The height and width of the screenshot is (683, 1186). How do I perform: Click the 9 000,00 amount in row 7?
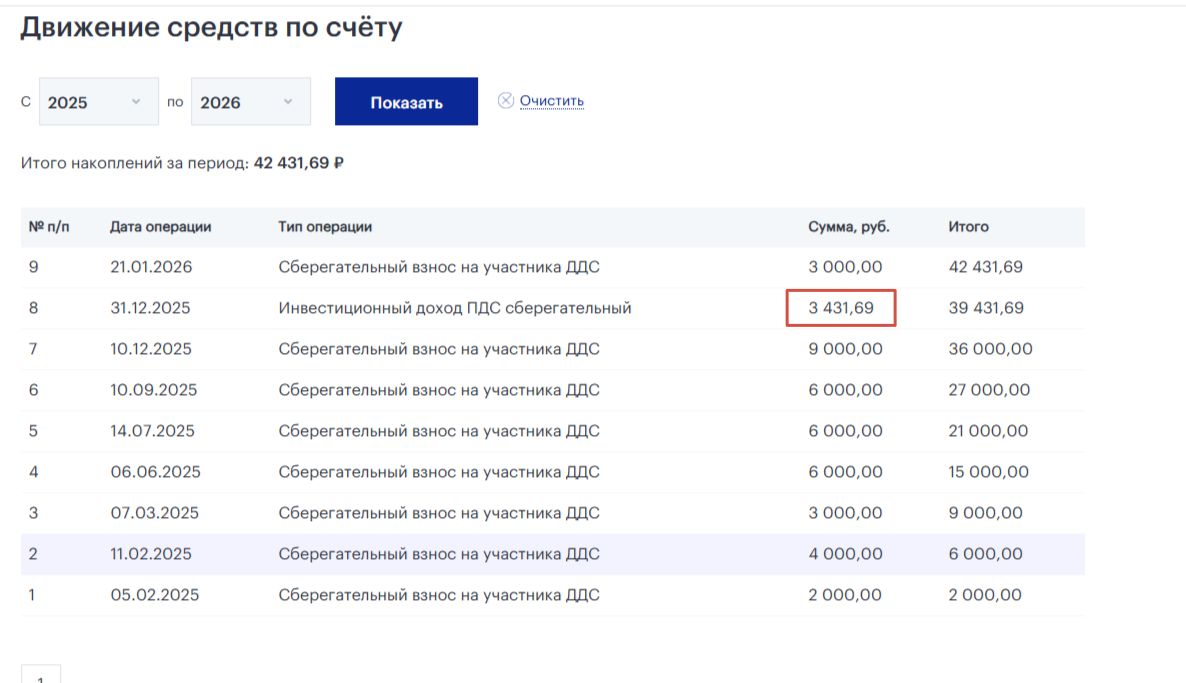(x=846, y=349)
